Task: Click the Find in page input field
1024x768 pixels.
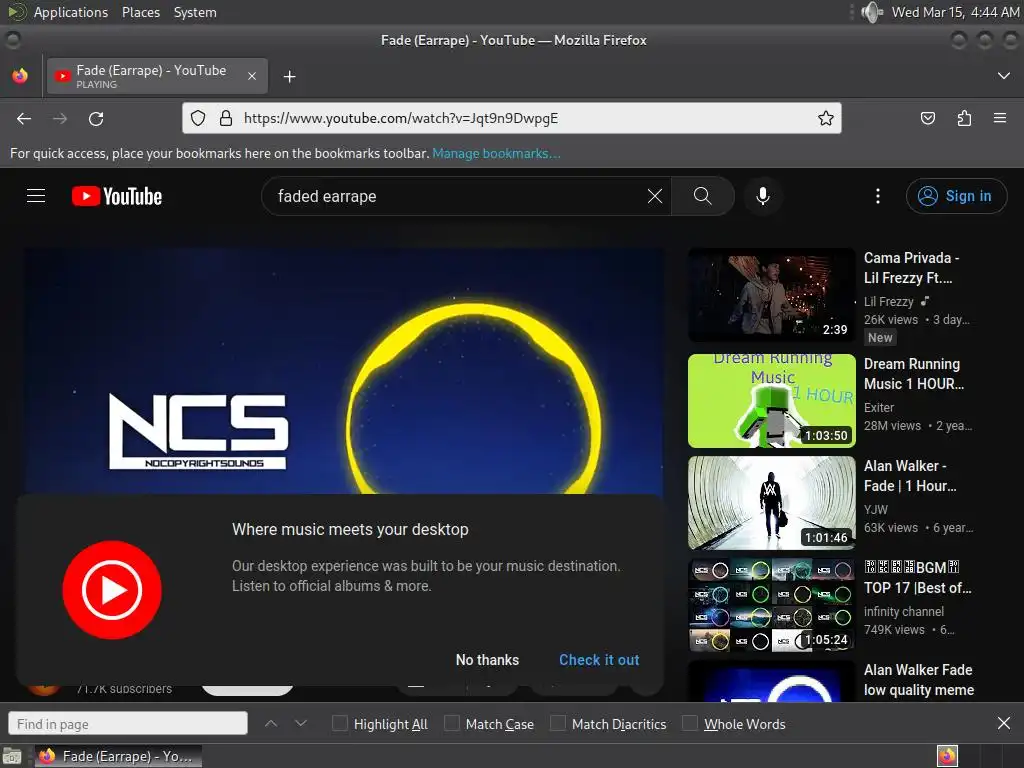Action: (128, 723)
